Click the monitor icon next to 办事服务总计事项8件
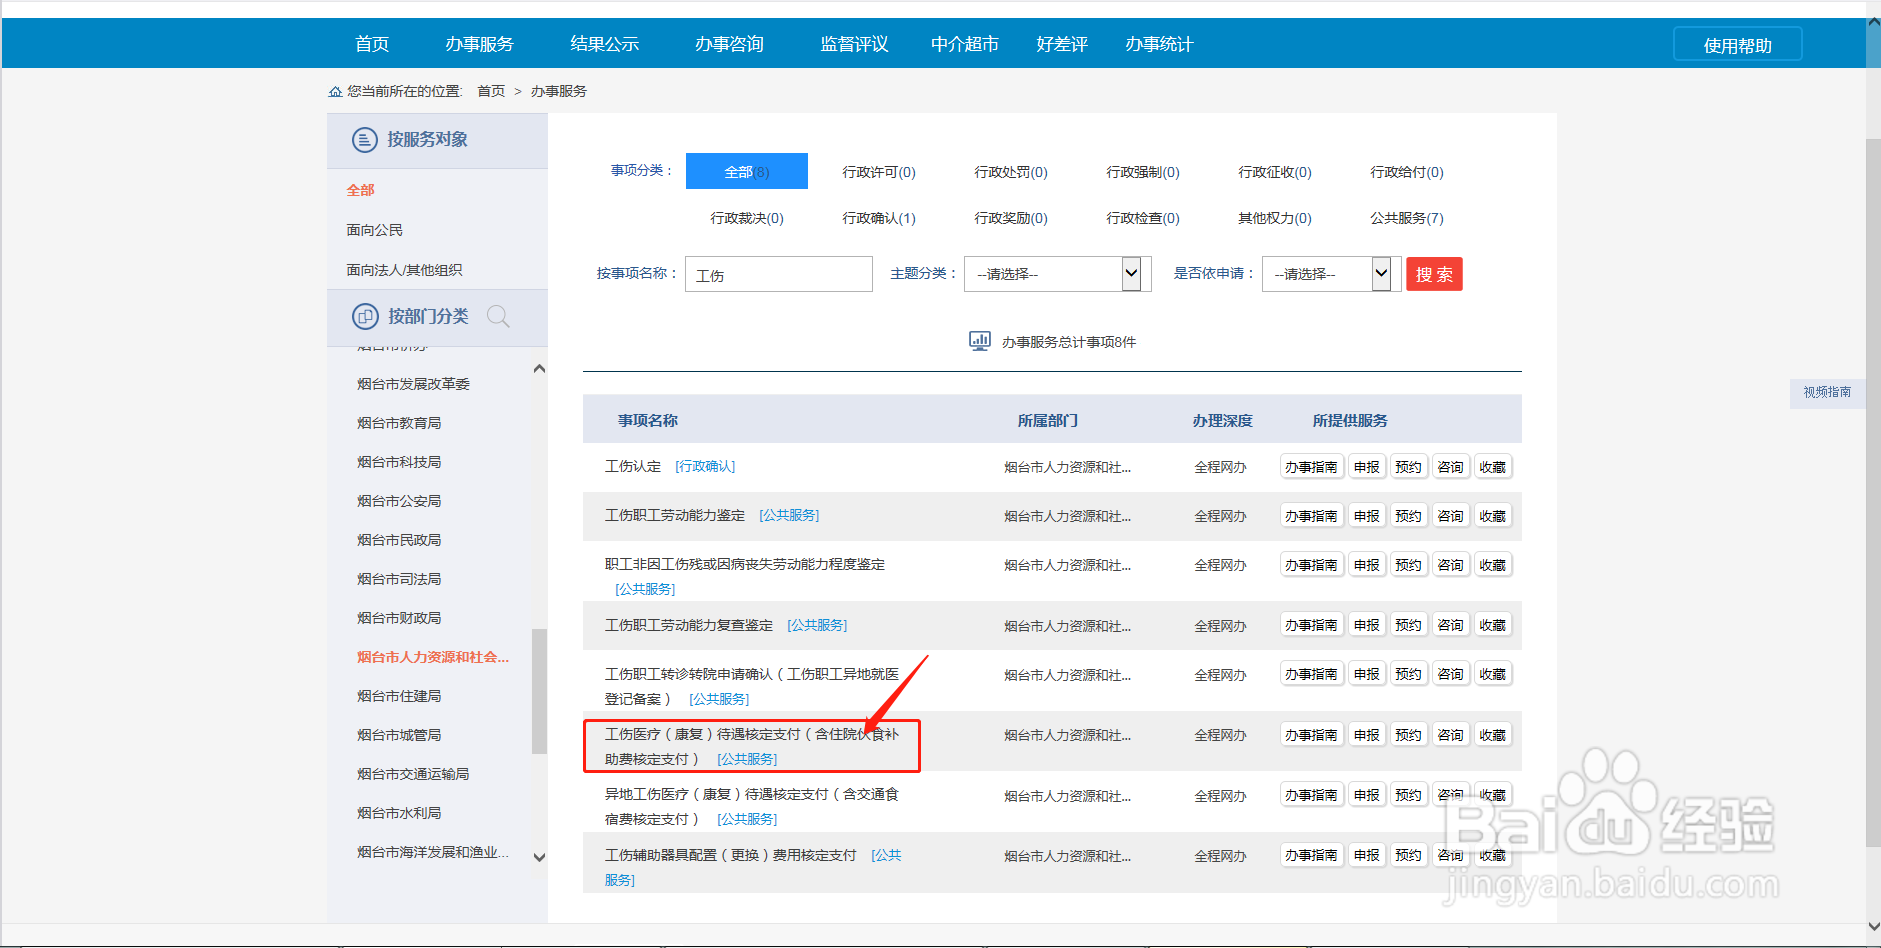This screenshot has height=948, width=1881. point(978,341)
